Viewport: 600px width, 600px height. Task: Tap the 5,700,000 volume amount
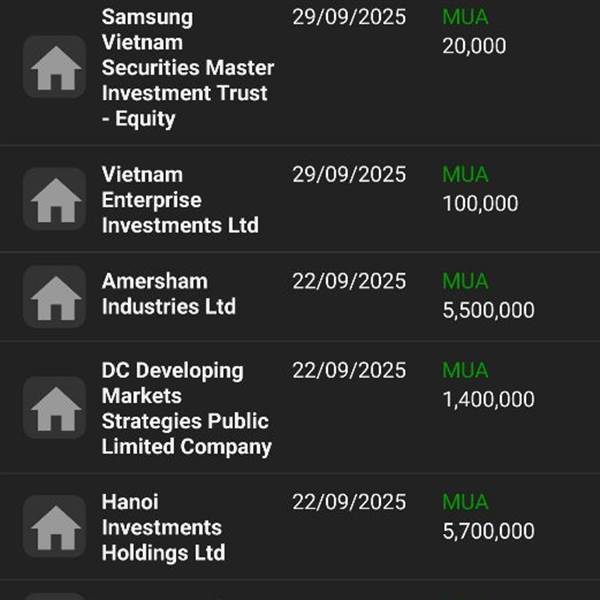click(x=488, y=530)
